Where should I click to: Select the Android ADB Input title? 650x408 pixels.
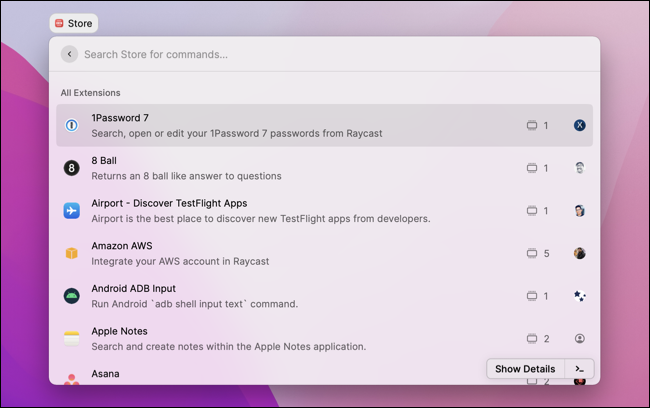[x=133, y=289]
